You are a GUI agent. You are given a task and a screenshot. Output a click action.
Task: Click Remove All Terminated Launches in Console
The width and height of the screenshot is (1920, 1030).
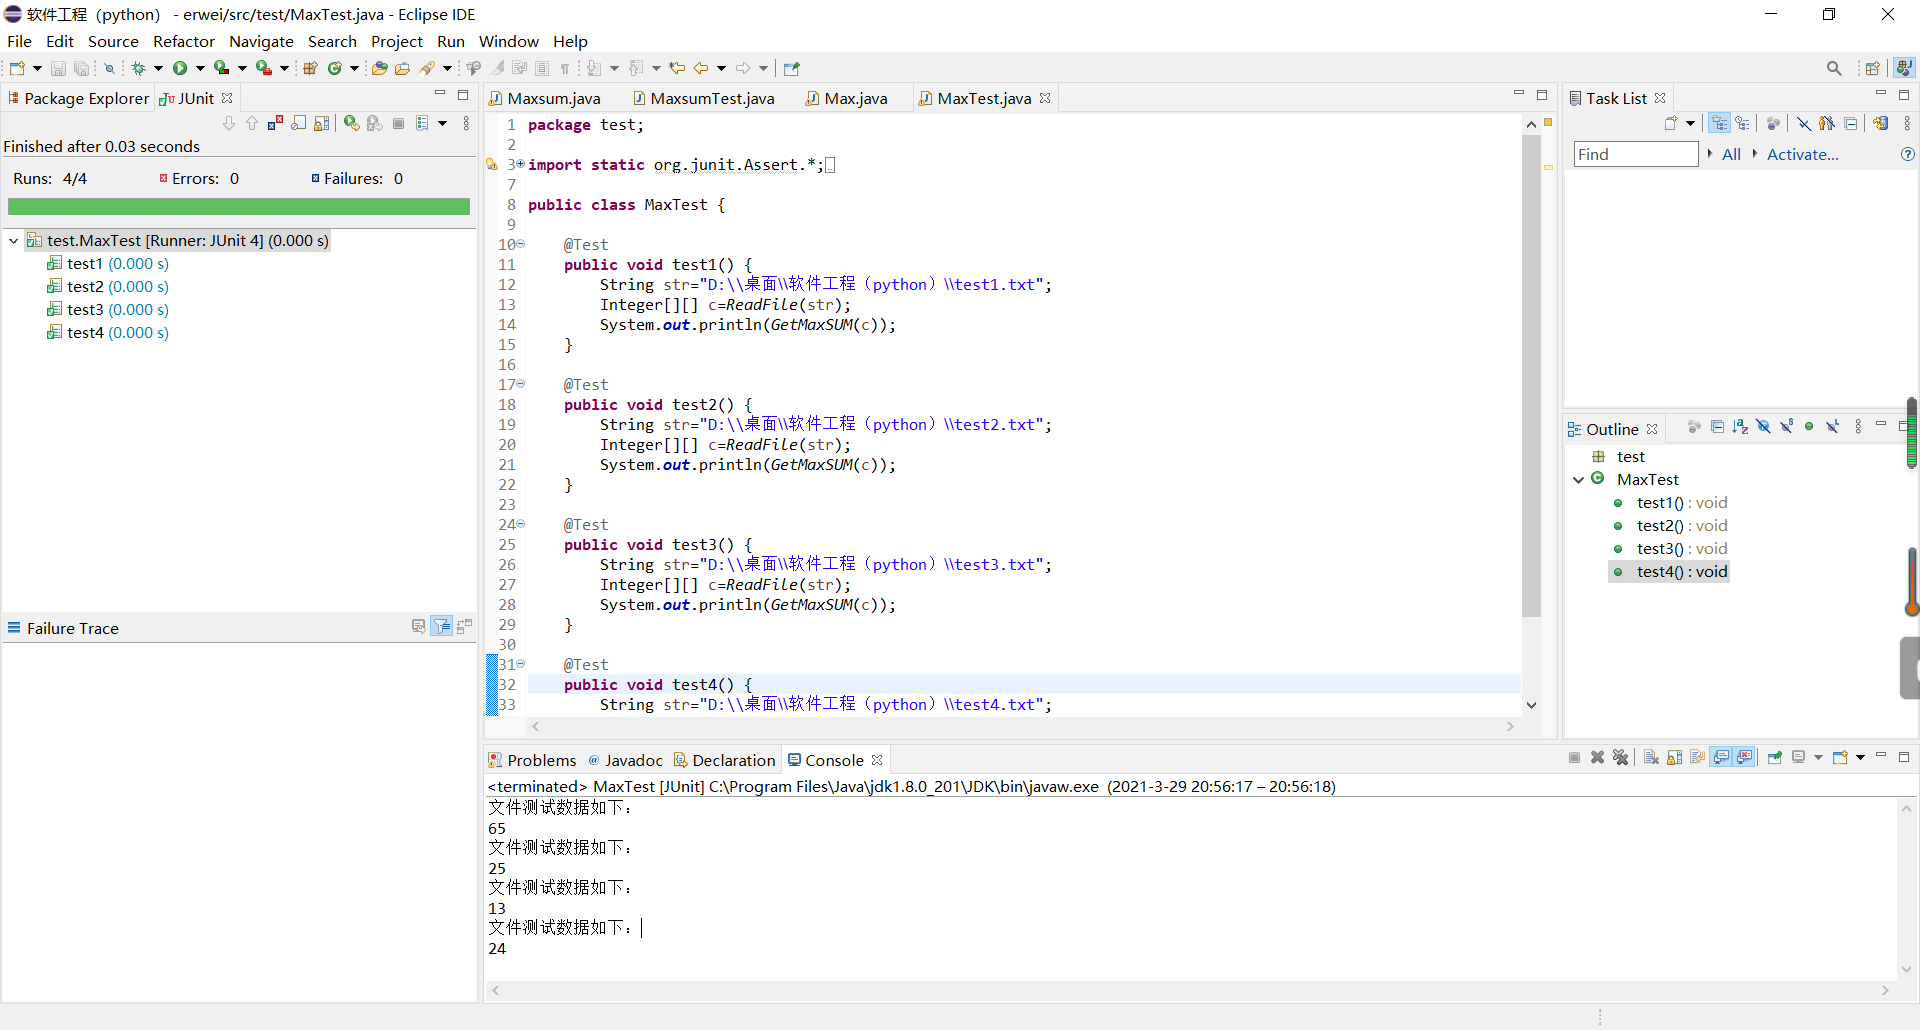[x=1621, y=757]
